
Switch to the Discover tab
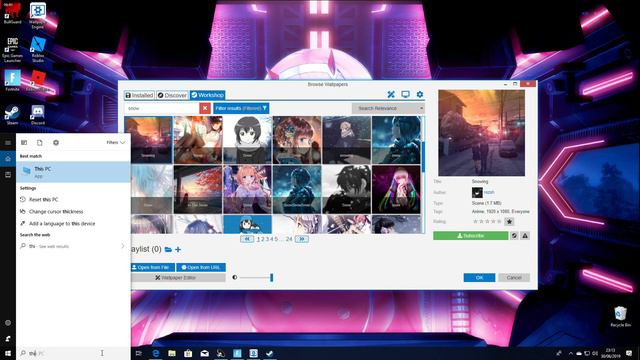coord(172,95)
